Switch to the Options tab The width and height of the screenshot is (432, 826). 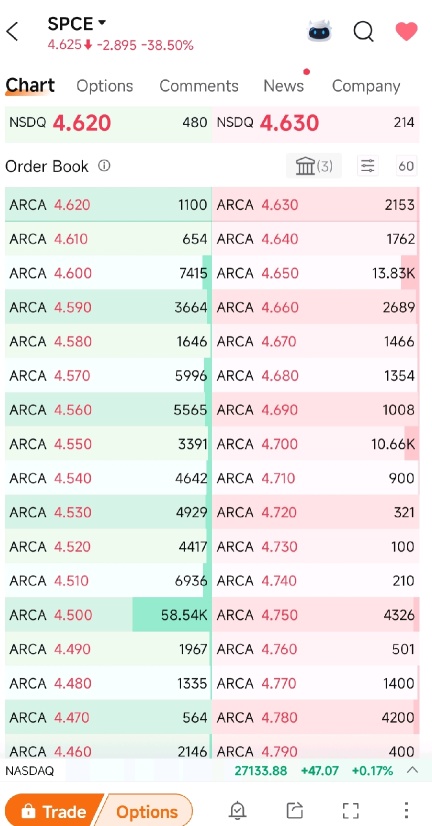click(104, 86)
